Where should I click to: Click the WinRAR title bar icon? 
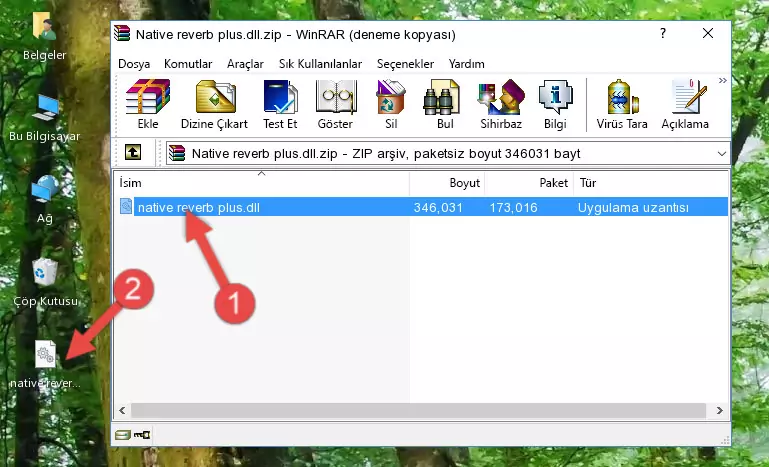122,33
